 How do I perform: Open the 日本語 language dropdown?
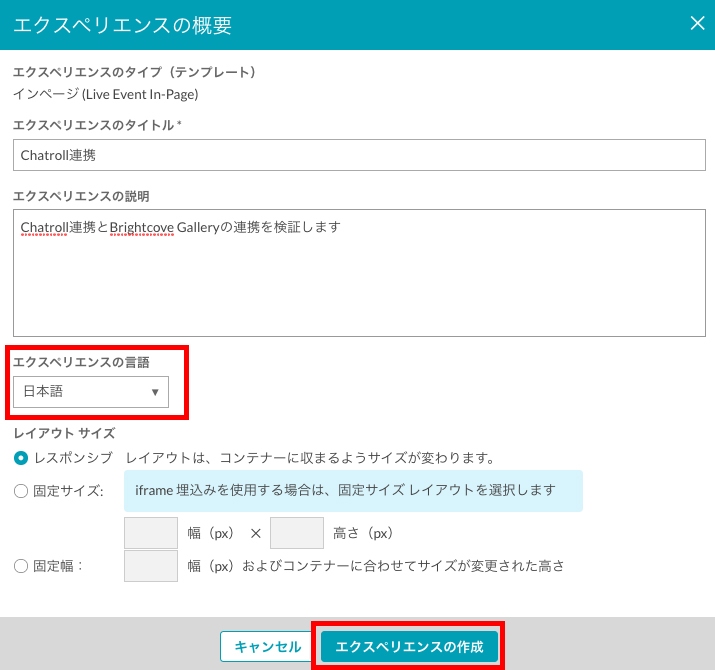pyautogui.click(x=91, y=392)
